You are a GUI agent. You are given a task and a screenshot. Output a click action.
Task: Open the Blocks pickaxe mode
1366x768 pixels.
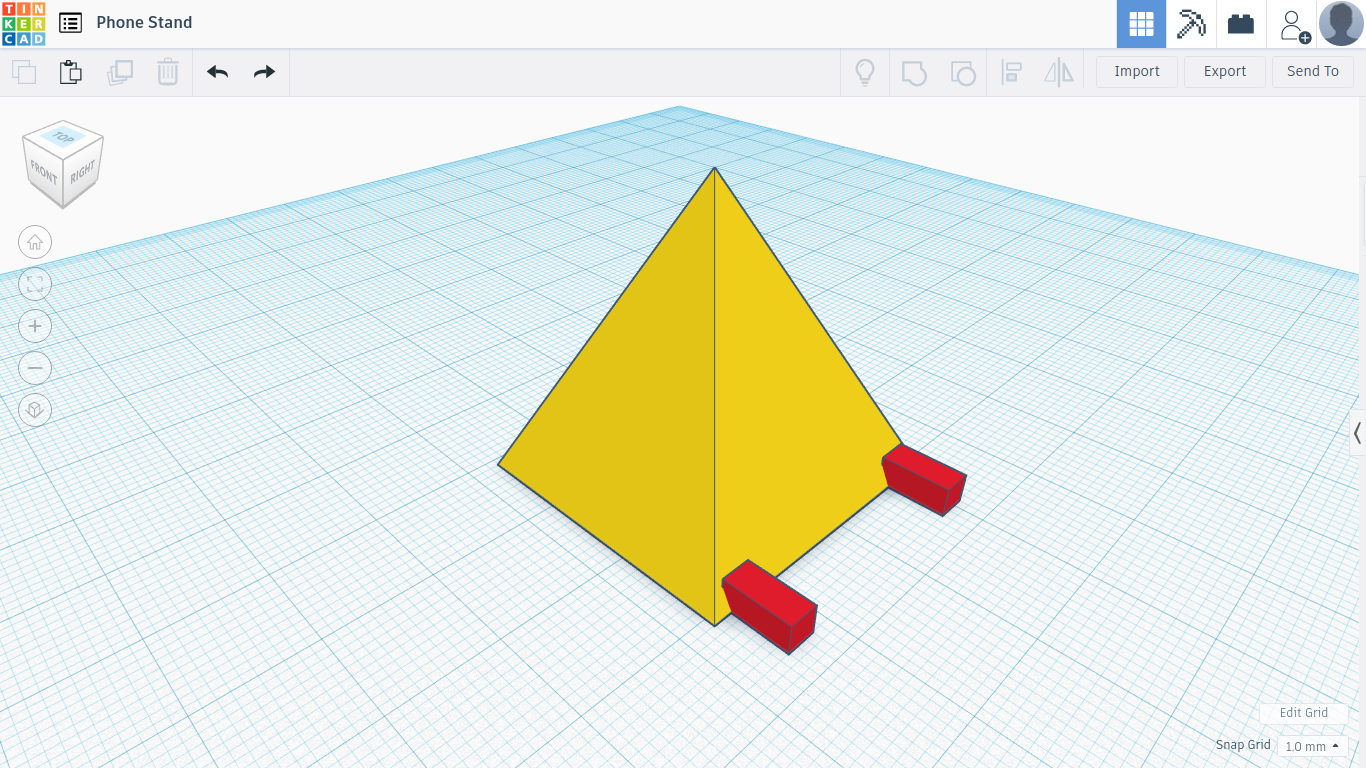[x=1191, y=24]
